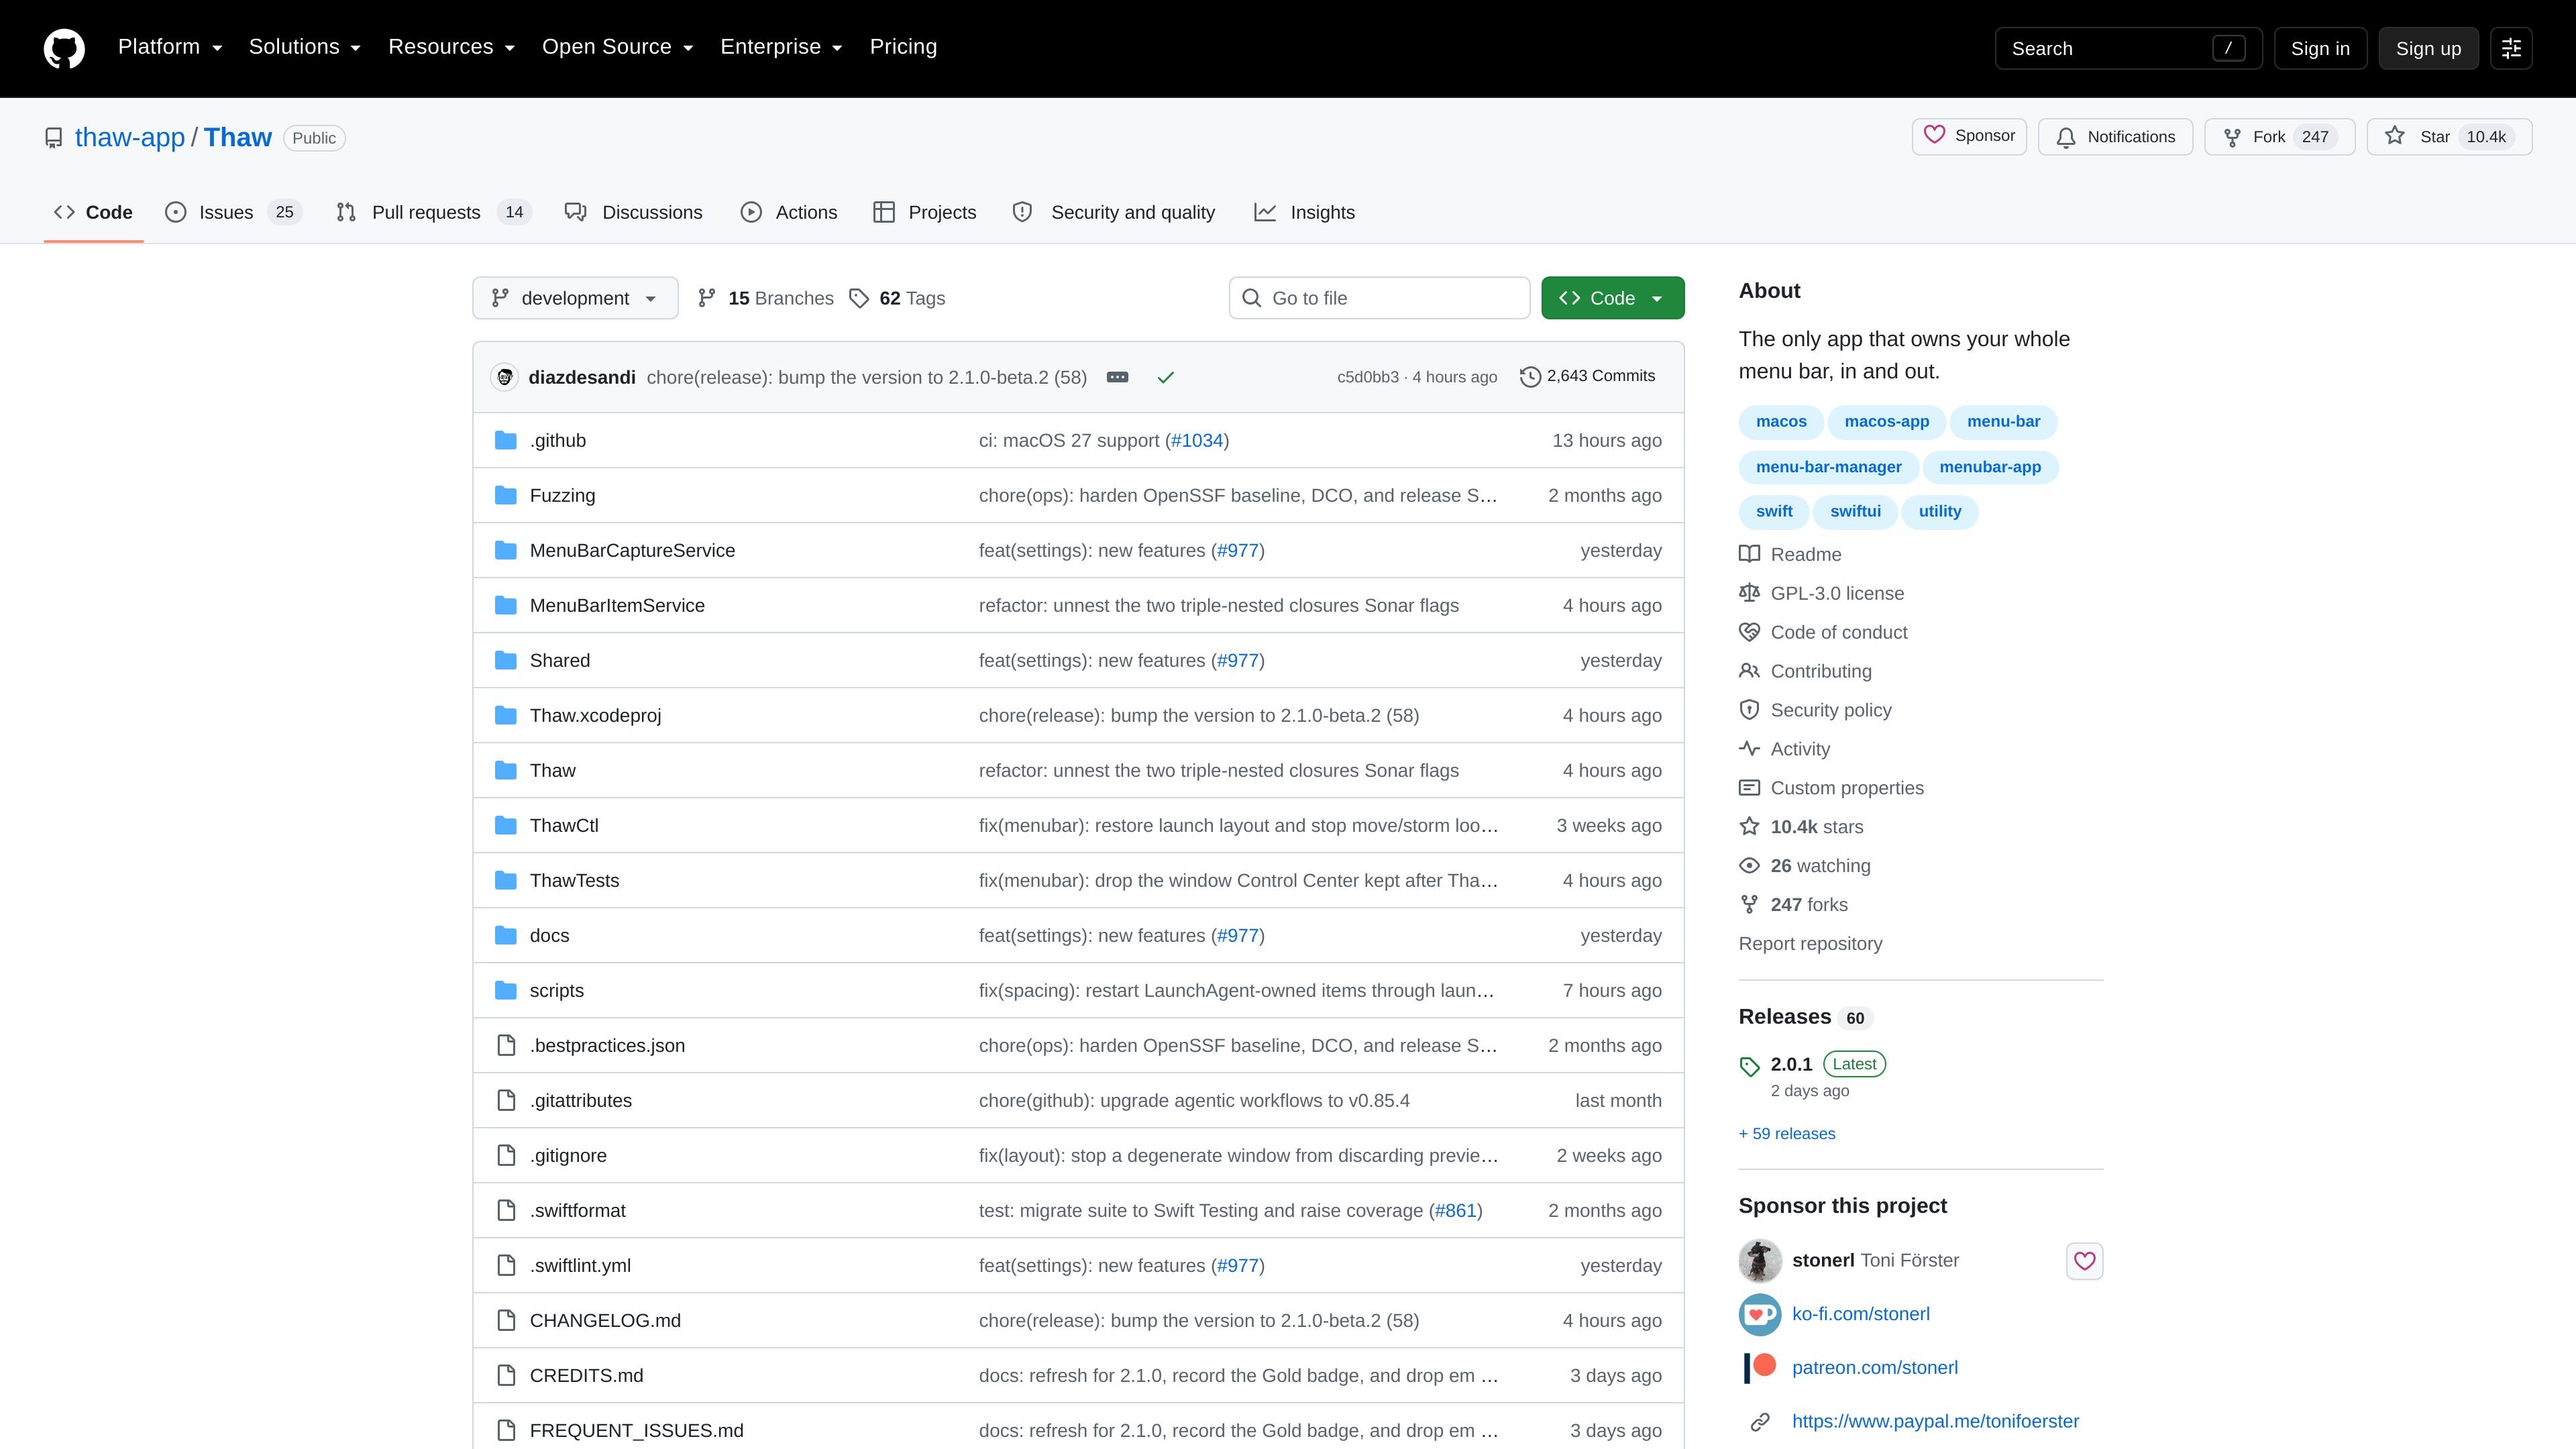Click the Sign up button

2428,48
